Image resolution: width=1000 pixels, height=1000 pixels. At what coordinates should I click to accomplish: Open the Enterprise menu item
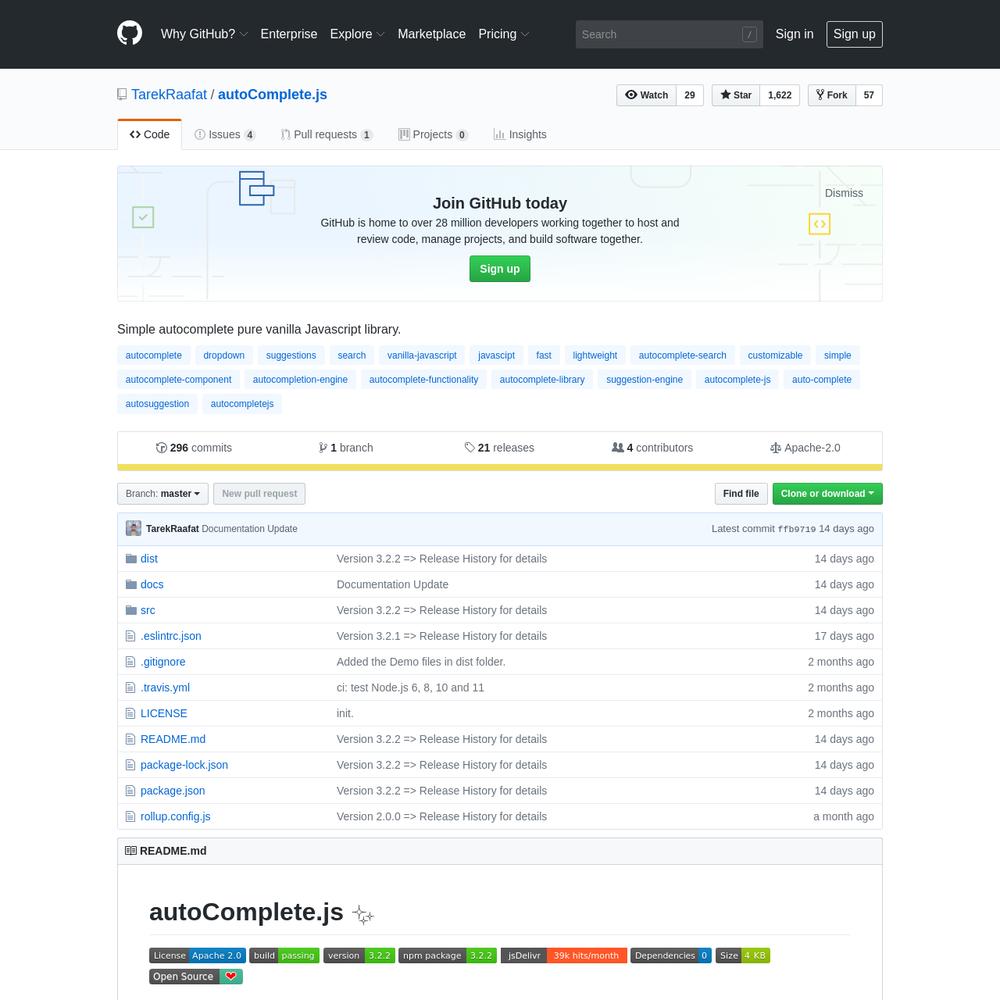[x=289, y=34]
